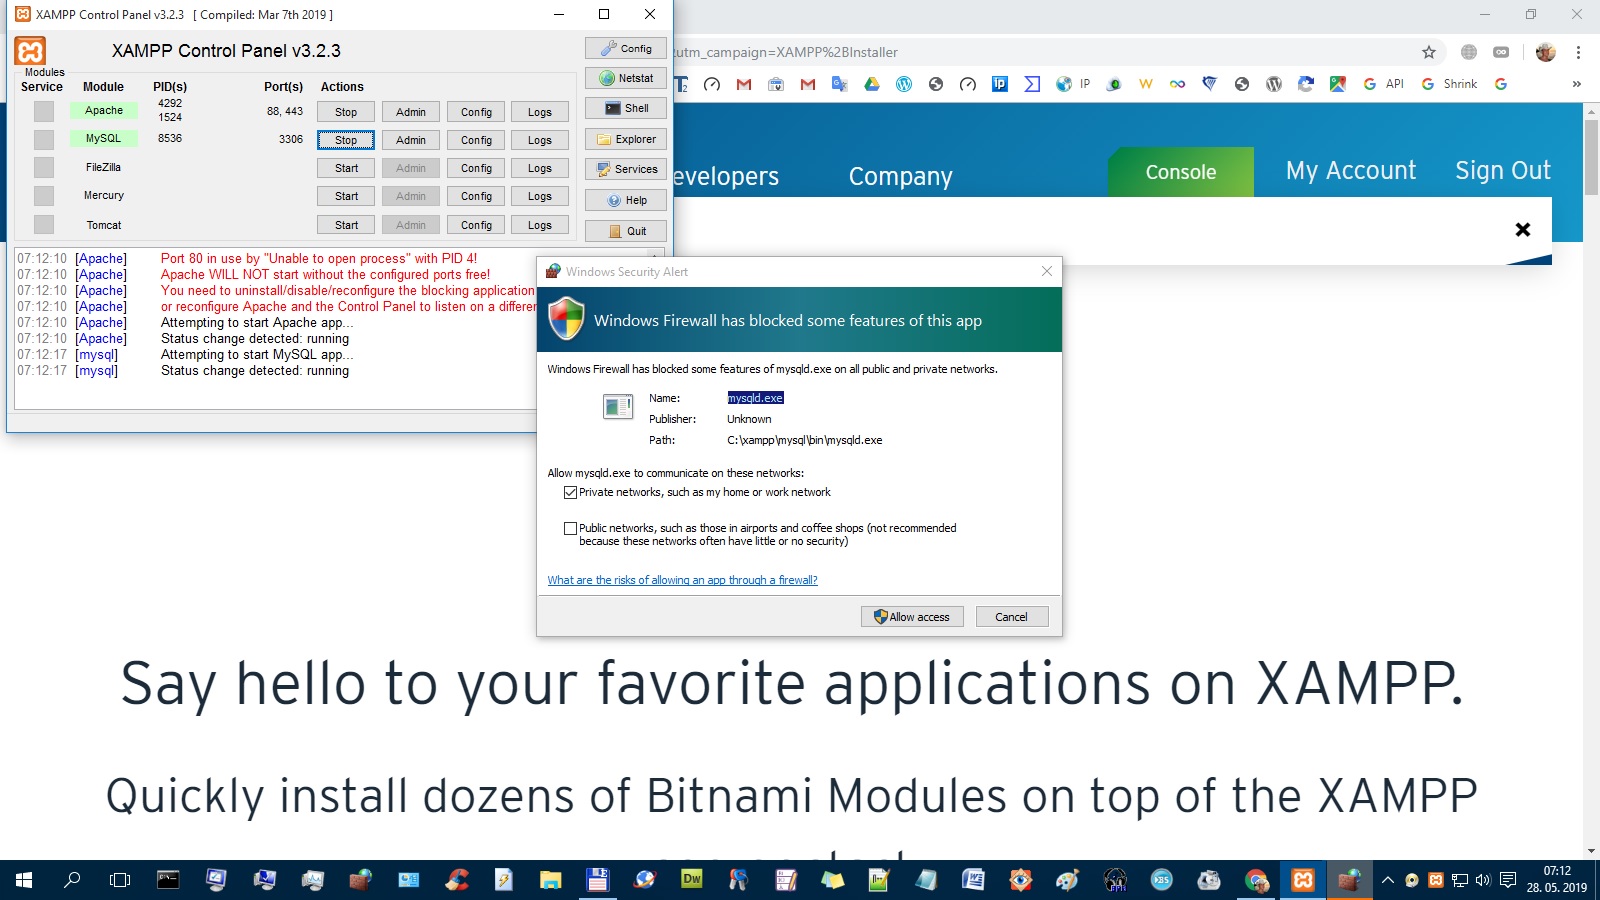Viewport: 1600px width, 900px height.
Task: Open Dreamweaver from the taskbar
Action: (x=691, y=880)
